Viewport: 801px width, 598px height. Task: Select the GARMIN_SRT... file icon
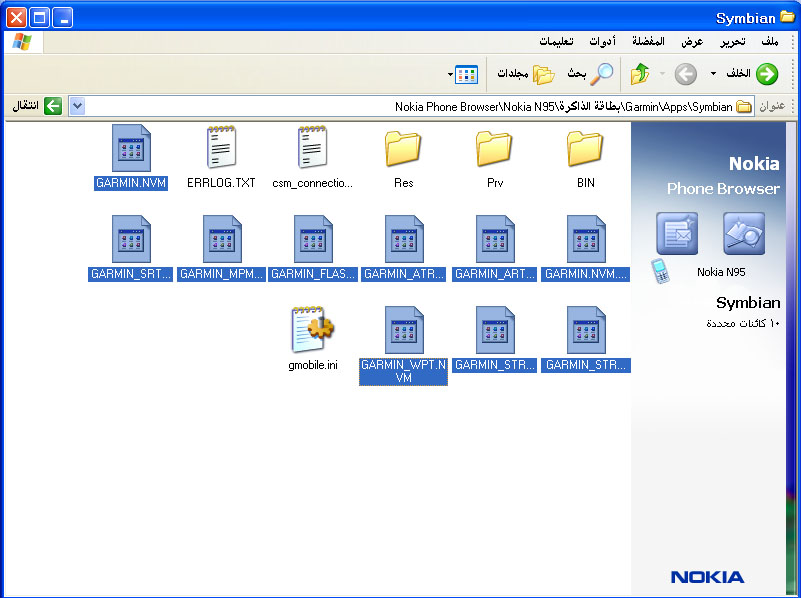(x=131, y=239)
